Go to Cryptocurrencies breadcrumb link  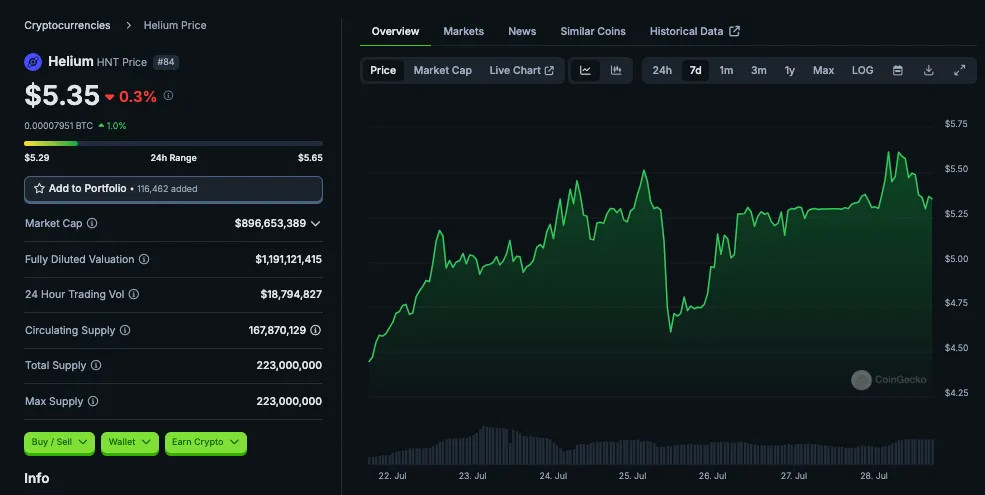[x=67, y=25]
